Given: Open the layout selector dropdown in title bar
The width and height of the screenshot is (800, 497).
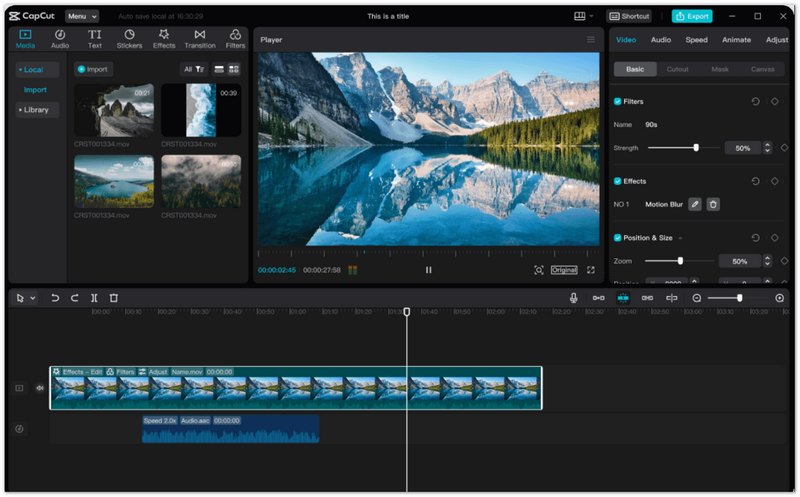Looking at the screenshot, I should pos(584,16).
